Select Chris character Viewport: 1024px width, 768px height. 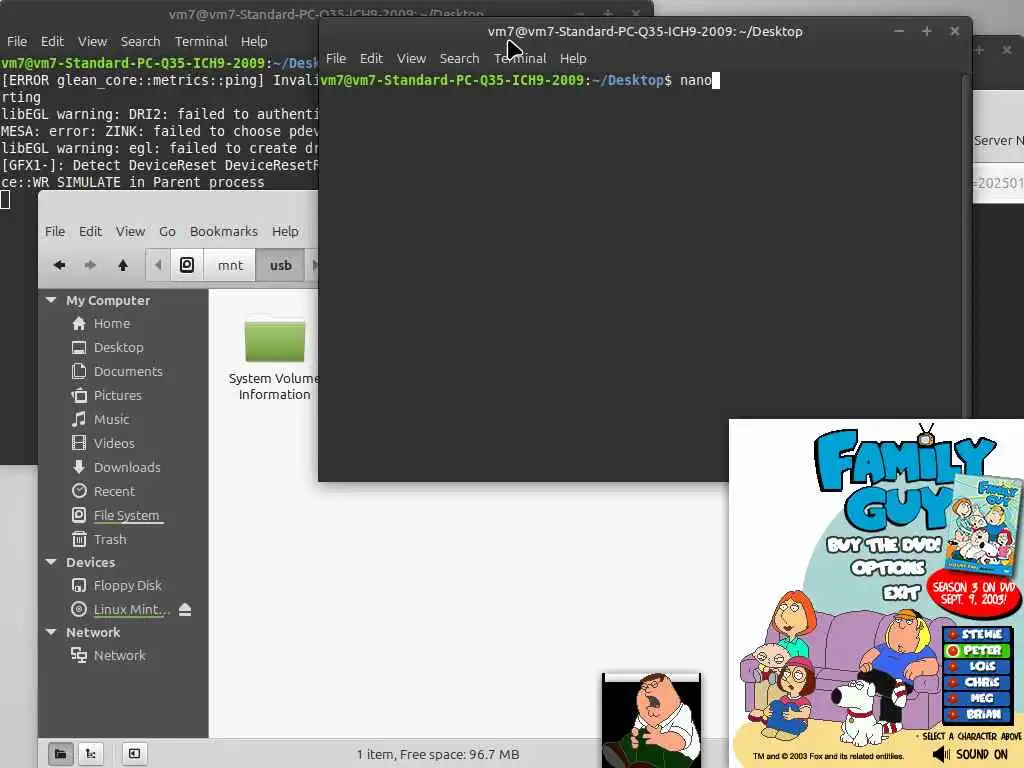[977, 682]
